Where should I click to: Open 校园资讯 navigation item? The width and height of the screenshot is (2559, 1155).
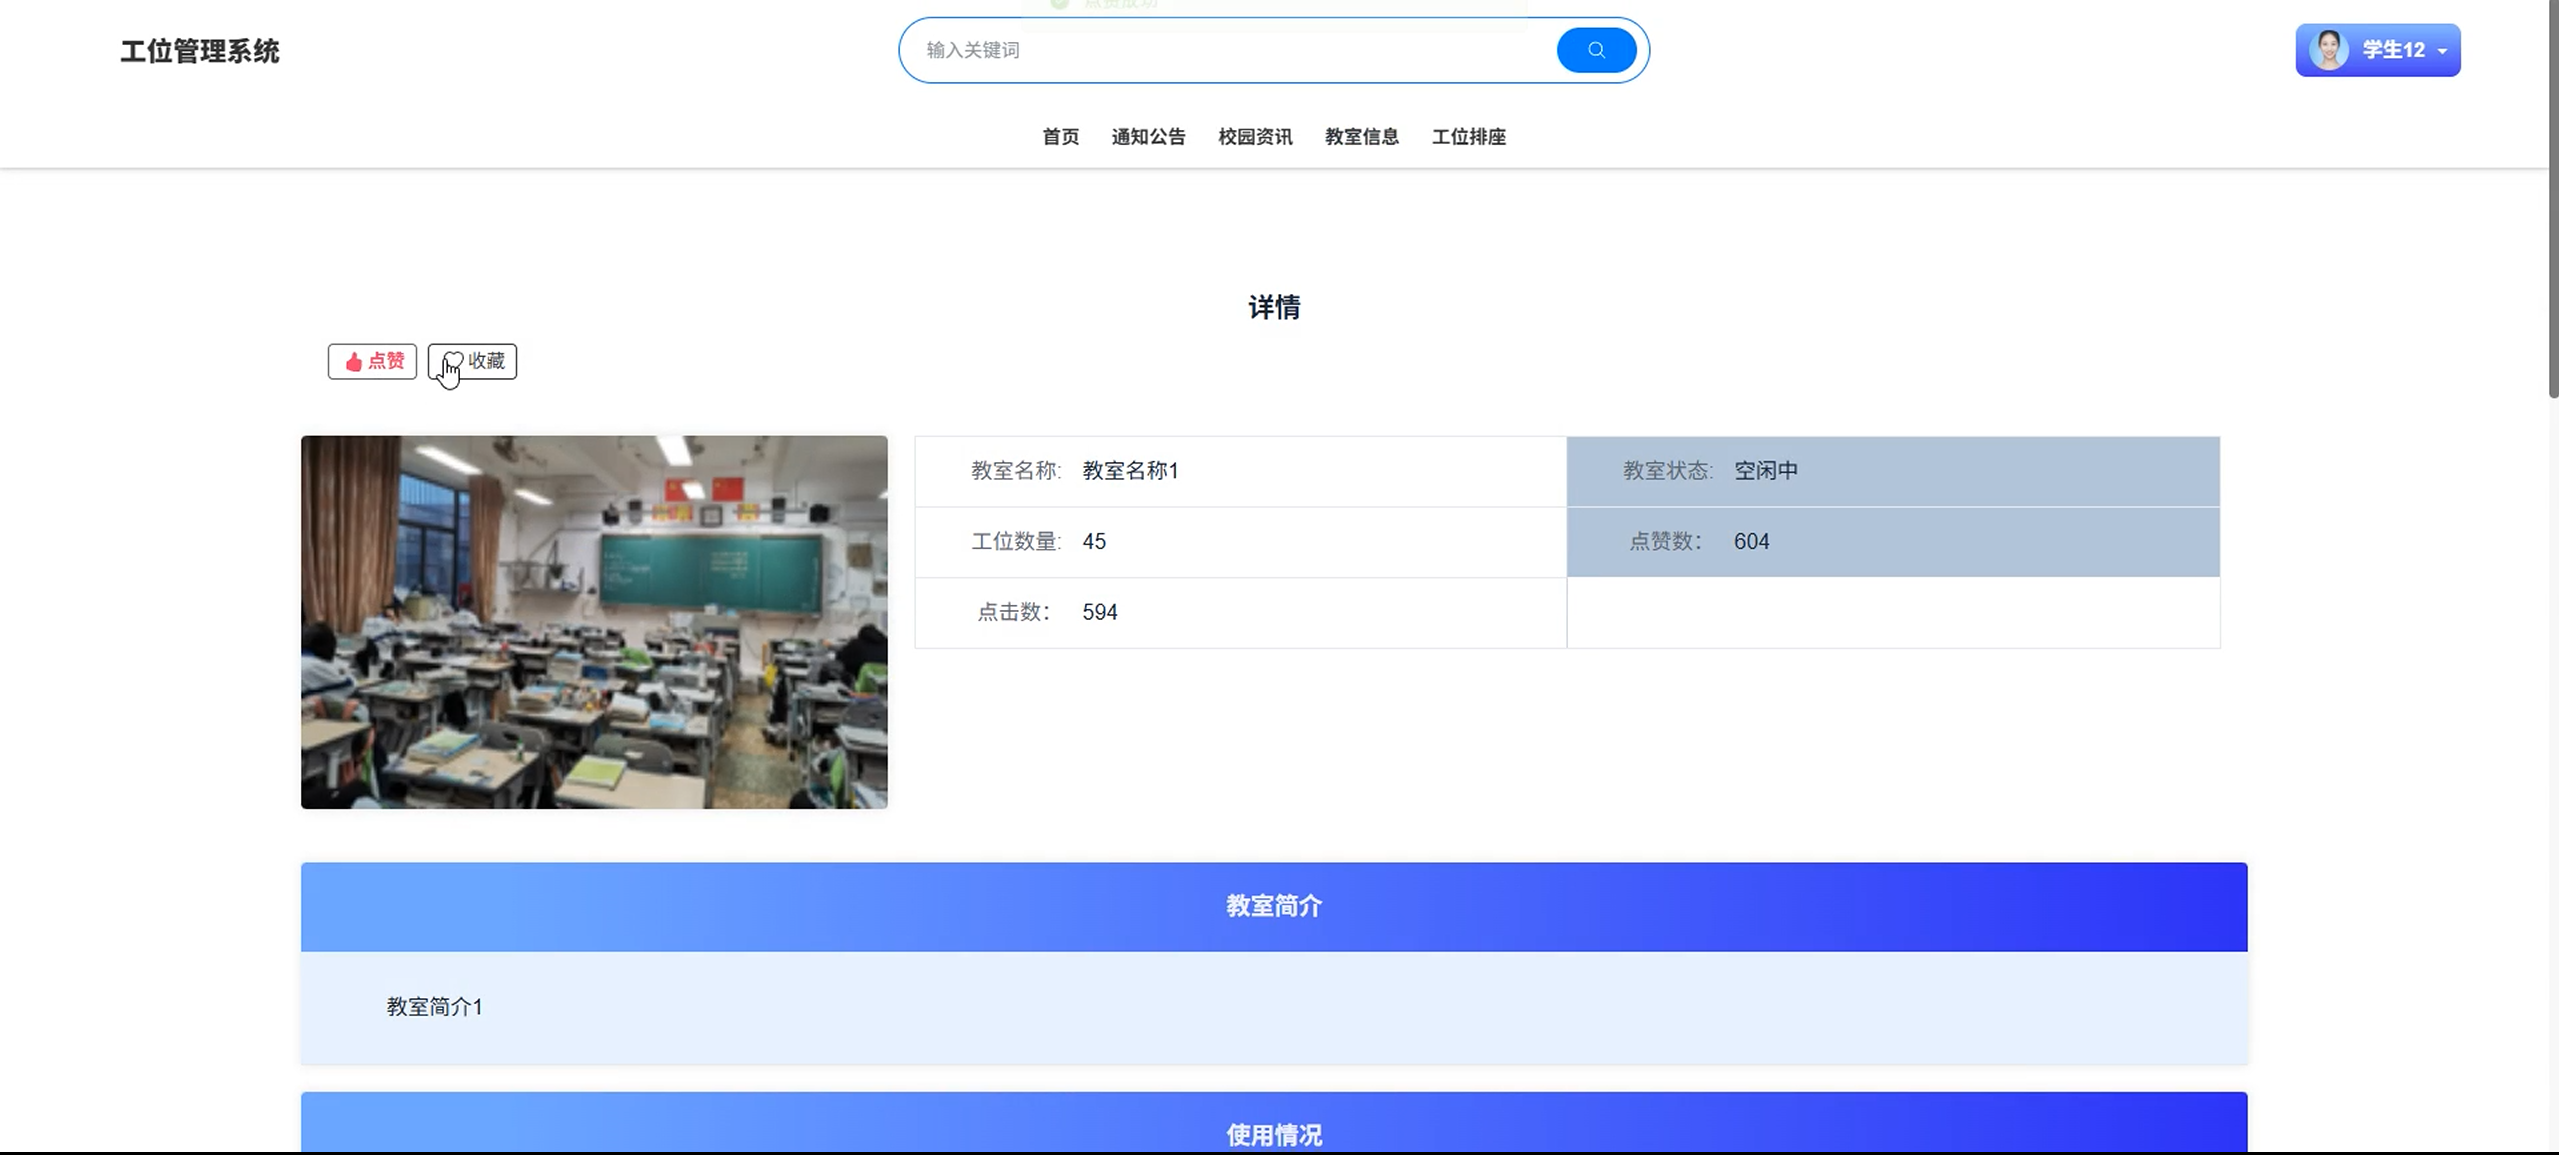[x=1255, y=137]
